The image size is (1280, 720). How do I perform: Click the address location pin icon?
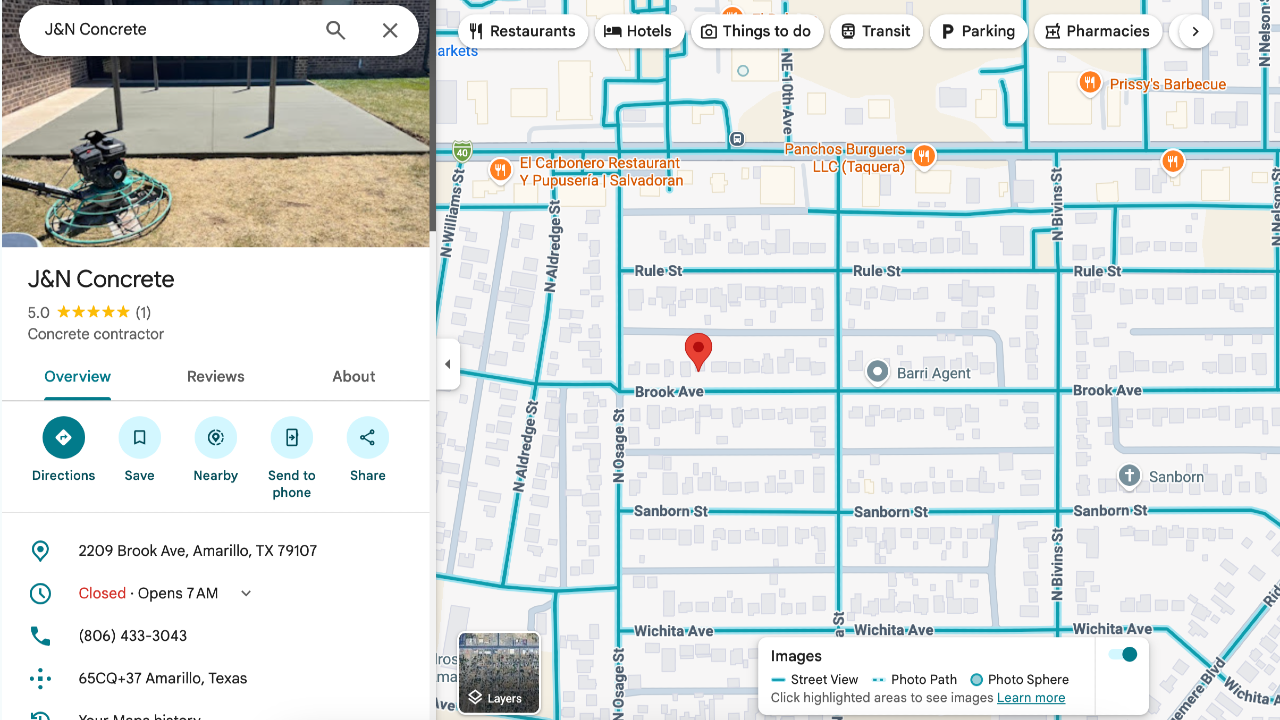(x=40, y=551)
